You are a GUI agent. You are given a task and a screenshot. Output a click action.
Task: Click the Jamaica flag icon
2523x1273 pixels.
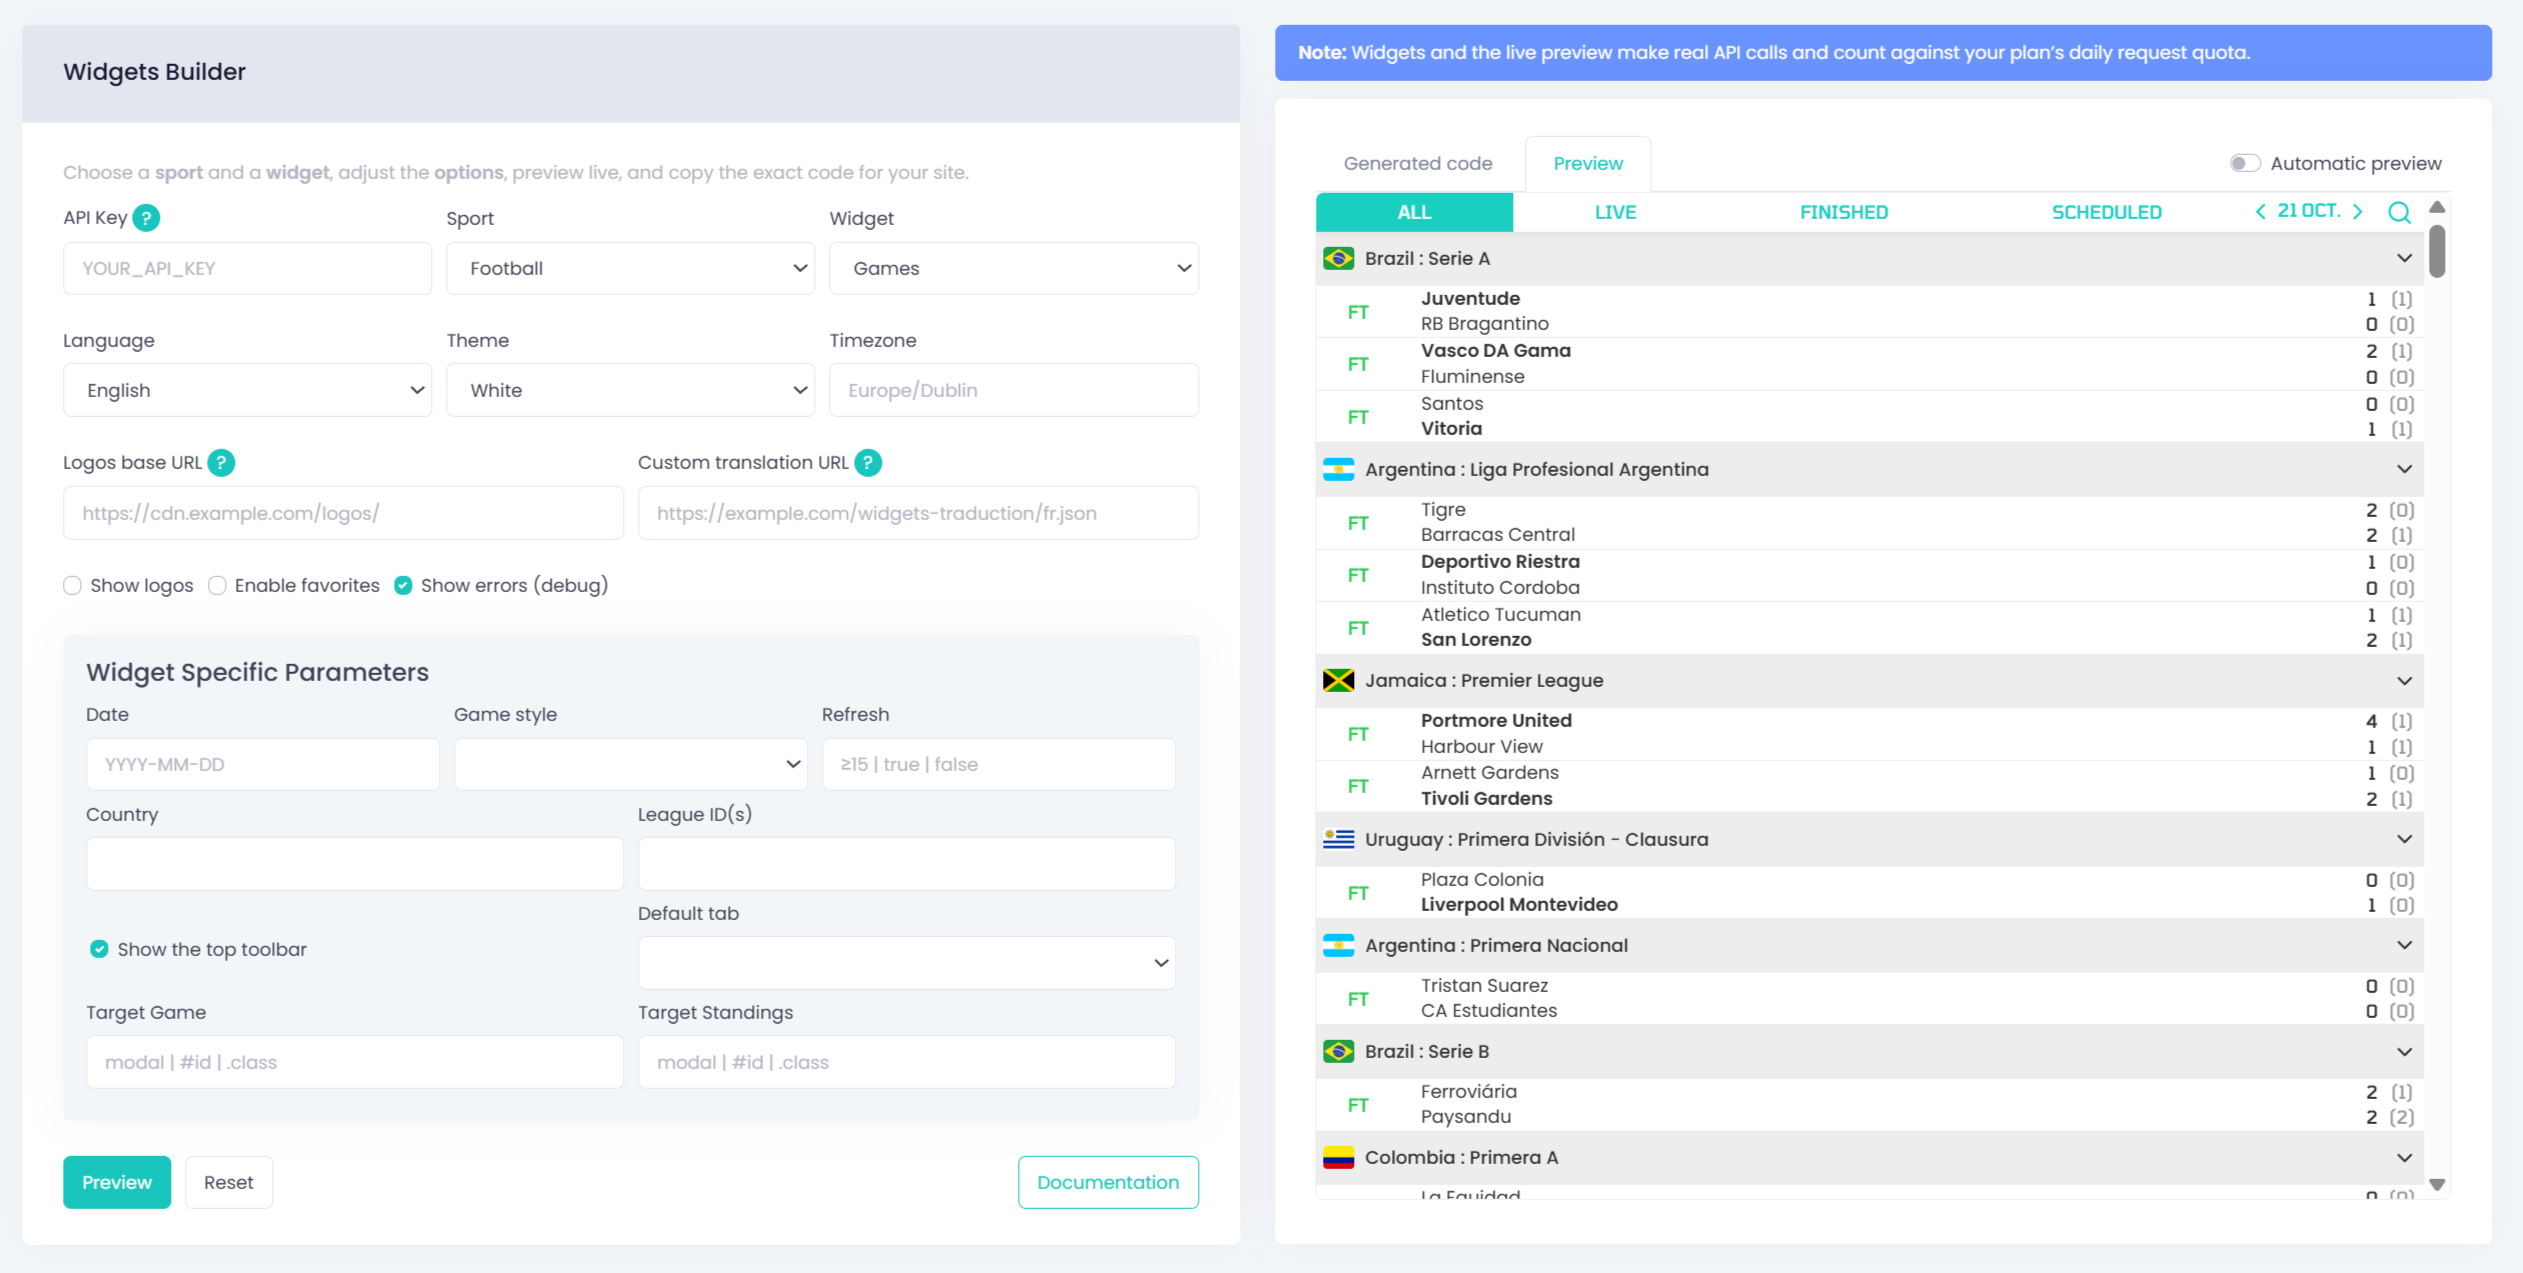[x=1338, y=681]
